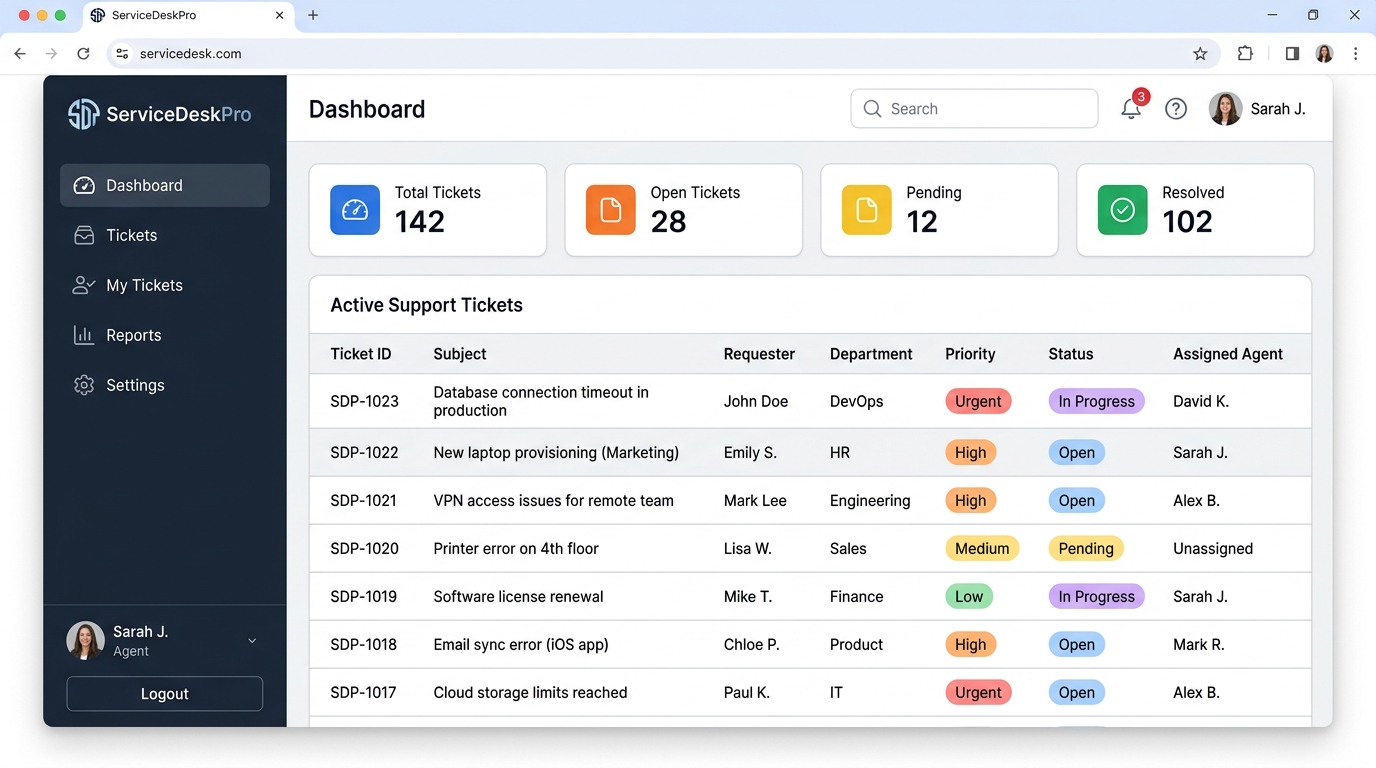
Task: Open ticket SDP-1023
Action: coord(365,401)
